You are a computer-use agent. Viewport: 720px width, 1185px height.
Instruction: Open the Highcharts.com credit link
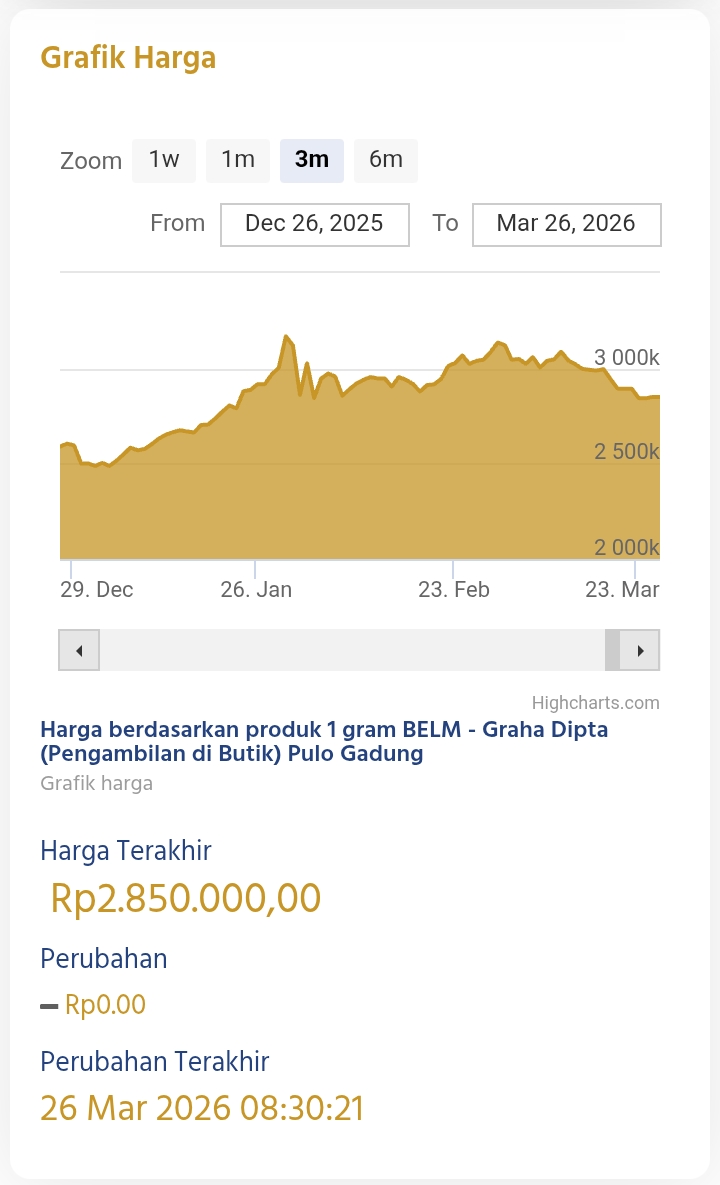[x=595, y=703]
